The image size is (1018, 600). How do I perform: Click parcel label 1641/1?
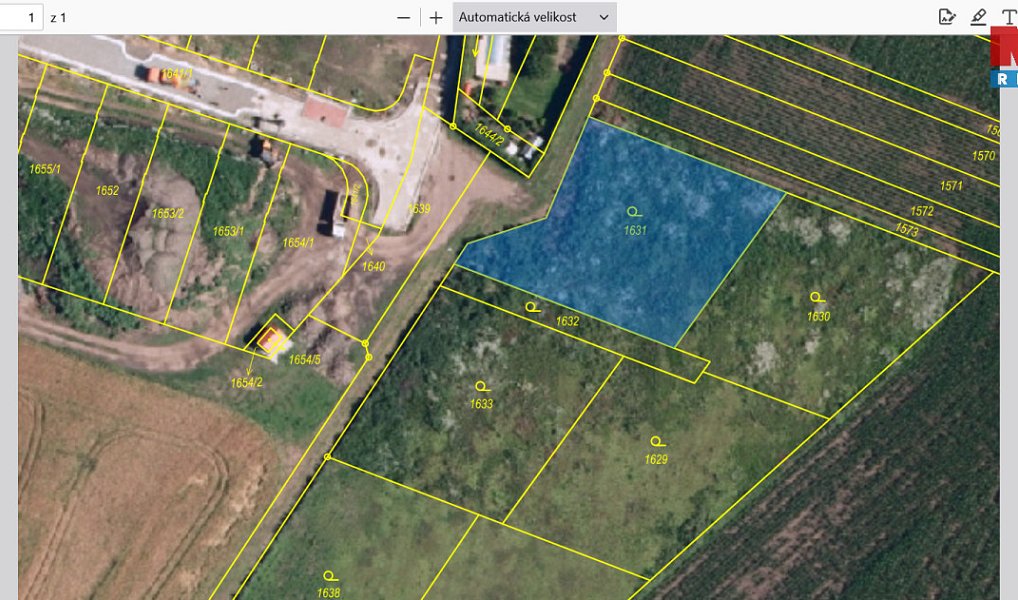[177, 73]
